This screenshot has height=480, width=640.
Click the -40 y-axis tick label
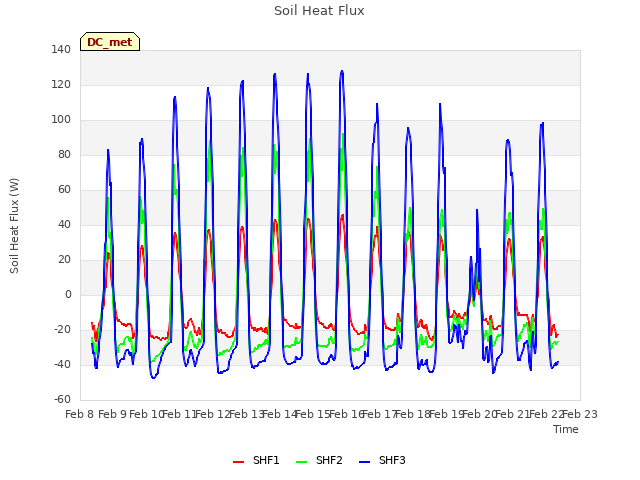click(62, 364)
